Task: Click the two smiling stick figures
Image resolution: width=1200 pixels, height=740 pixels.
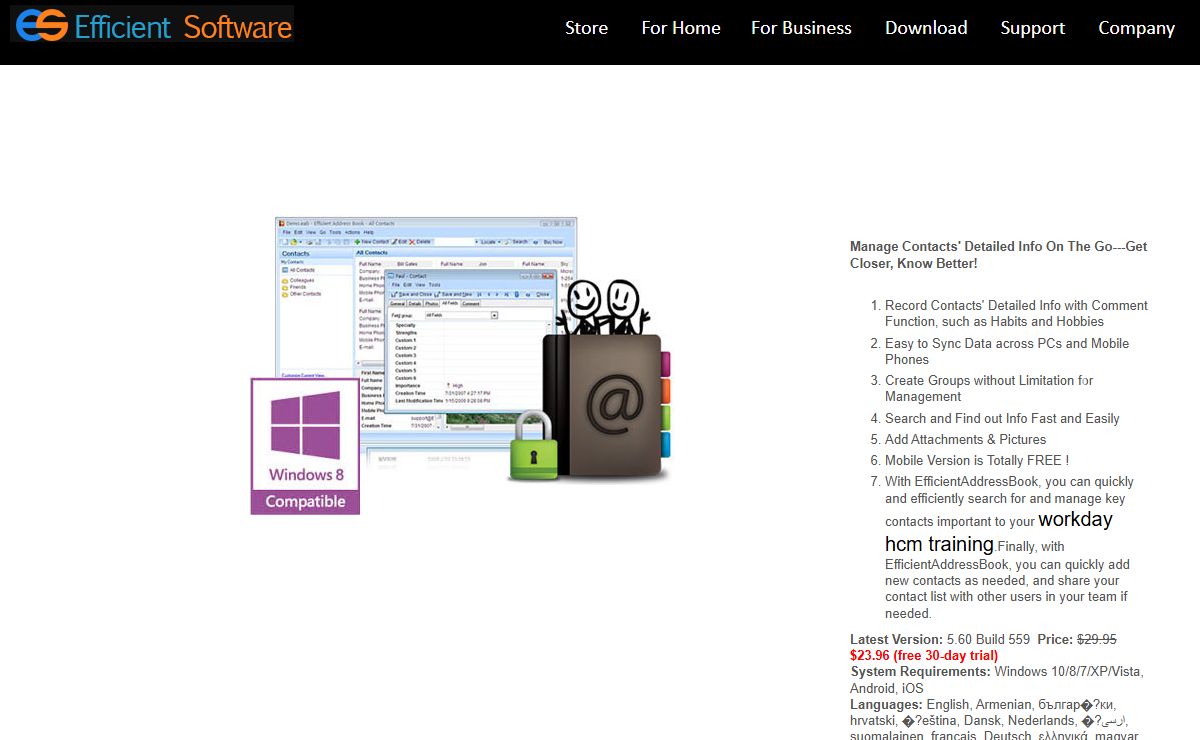Action: 602,307
